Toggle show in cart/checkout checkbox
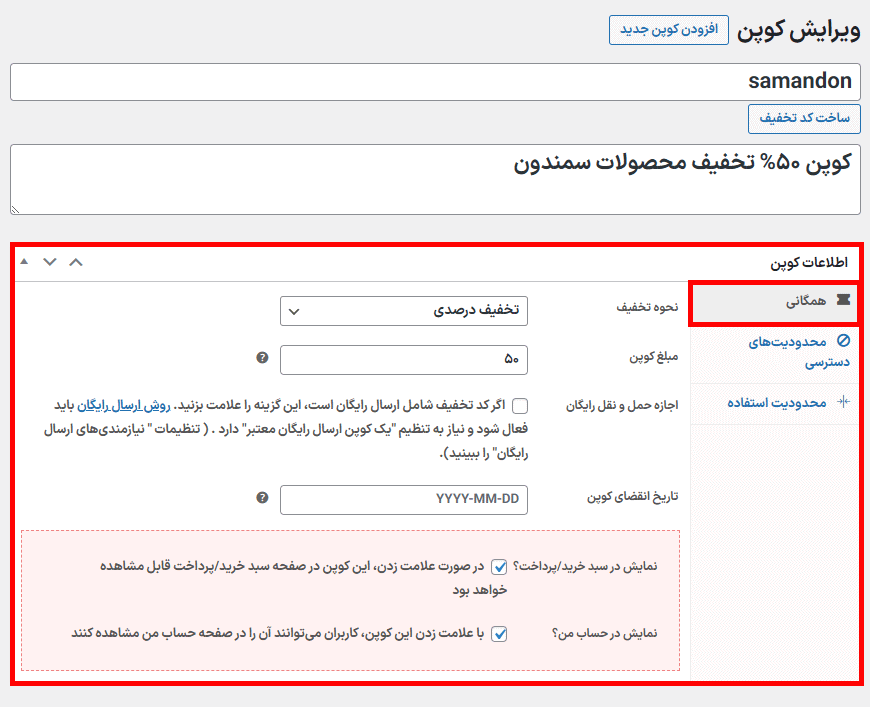 (499, 567)
